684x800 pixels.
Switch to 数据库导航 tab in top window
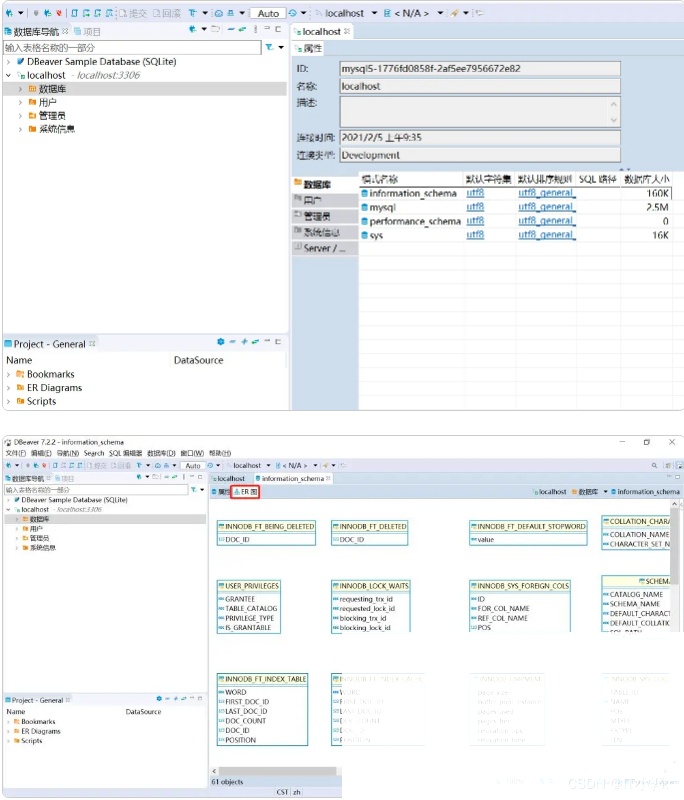coord(36,32)
